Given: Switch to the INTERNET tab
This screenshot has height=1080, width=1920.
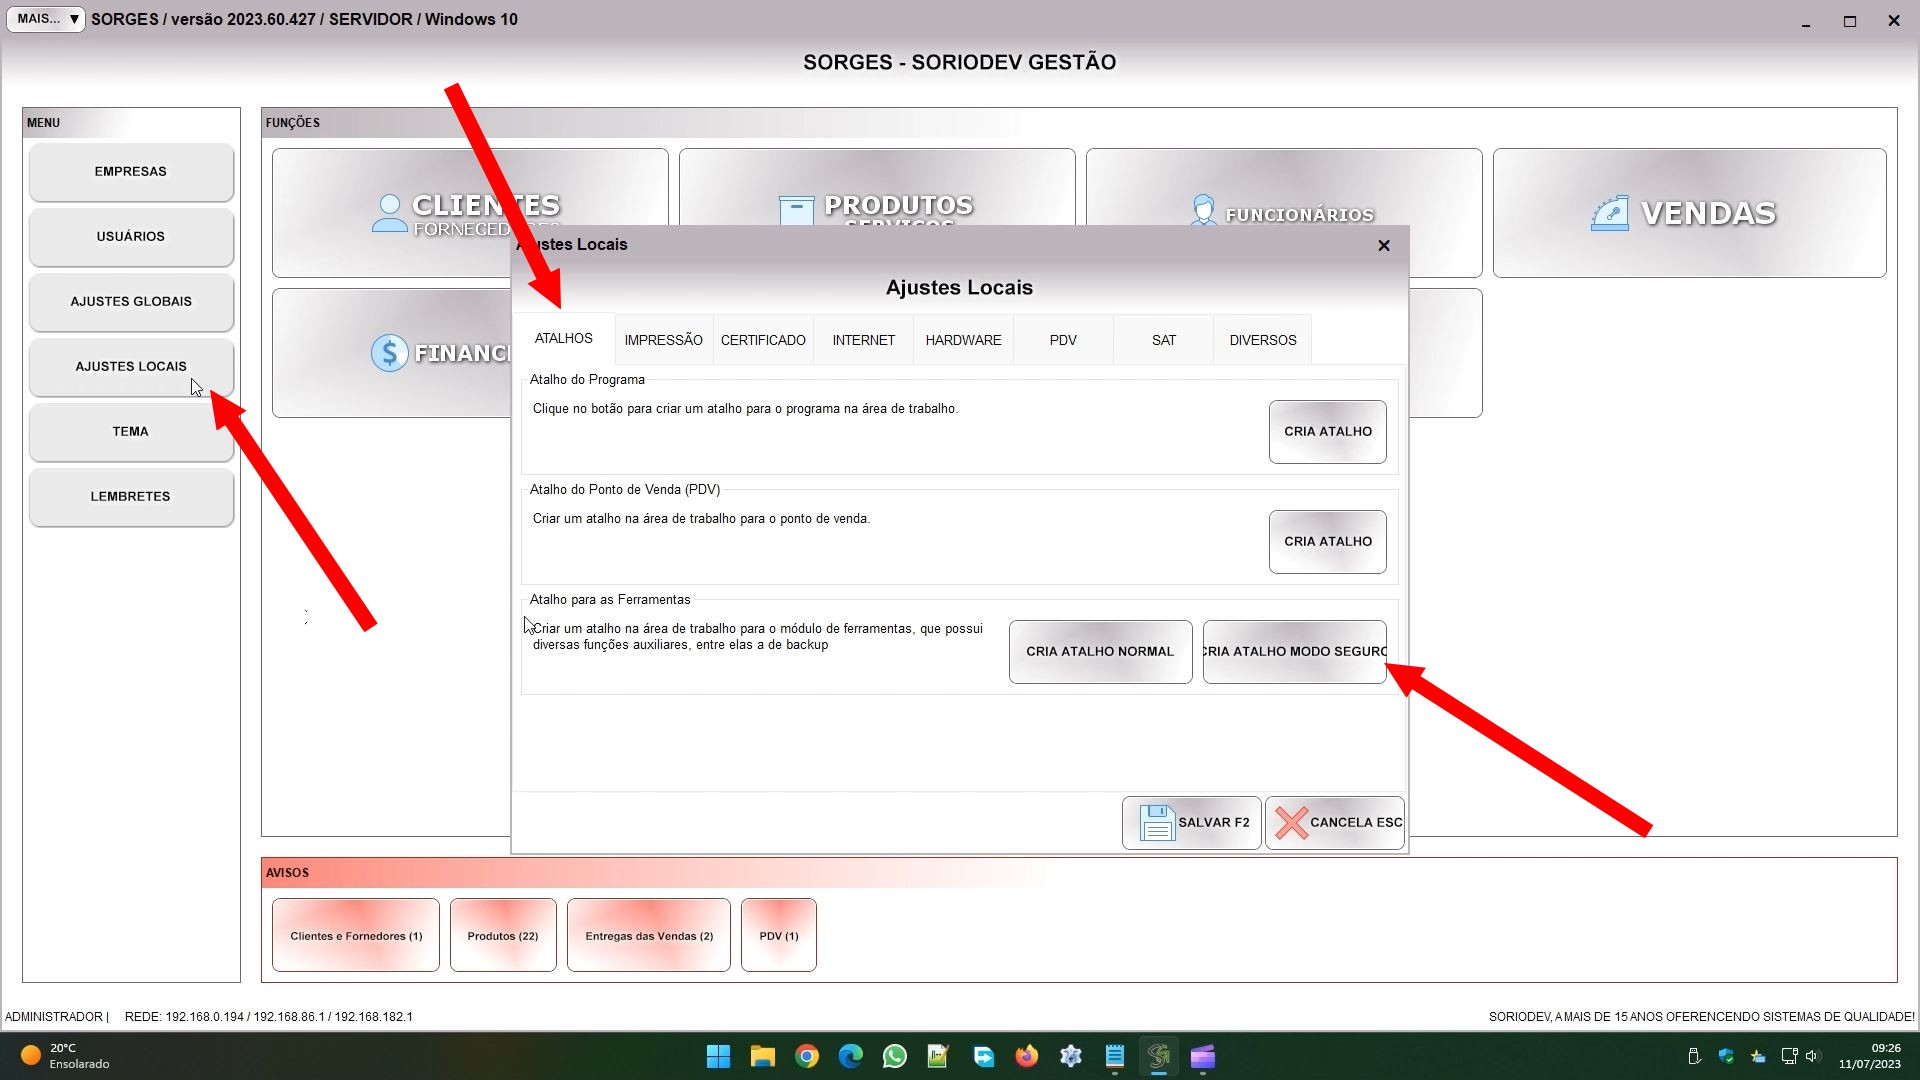Looking at the screenshot, I should click(864, 341).
